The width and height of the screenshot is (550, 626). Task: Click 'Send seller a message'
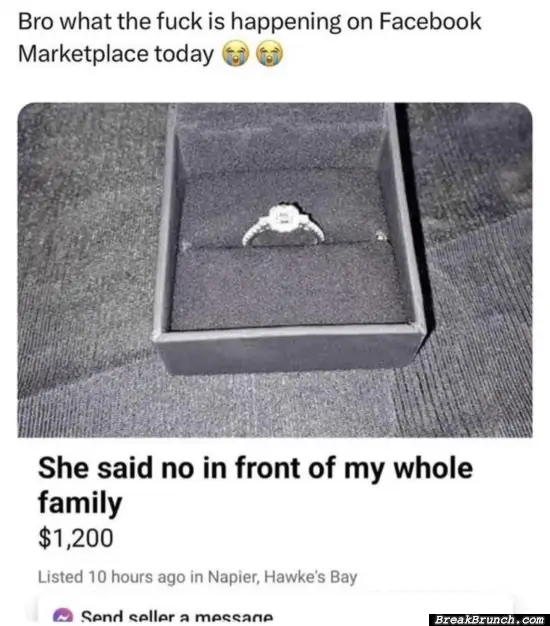coord(177,617)
